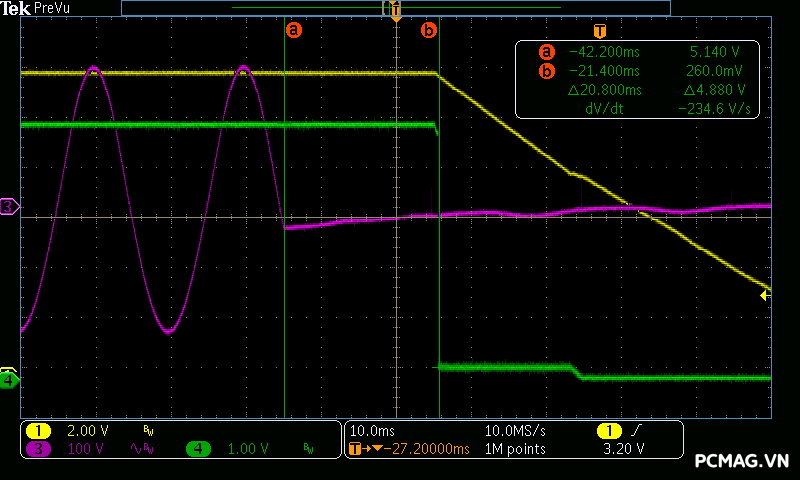This screenshot has width=800, height=480.
Task: Click the 2.00 V channel 1 scale value
Action: click(88, 431)
